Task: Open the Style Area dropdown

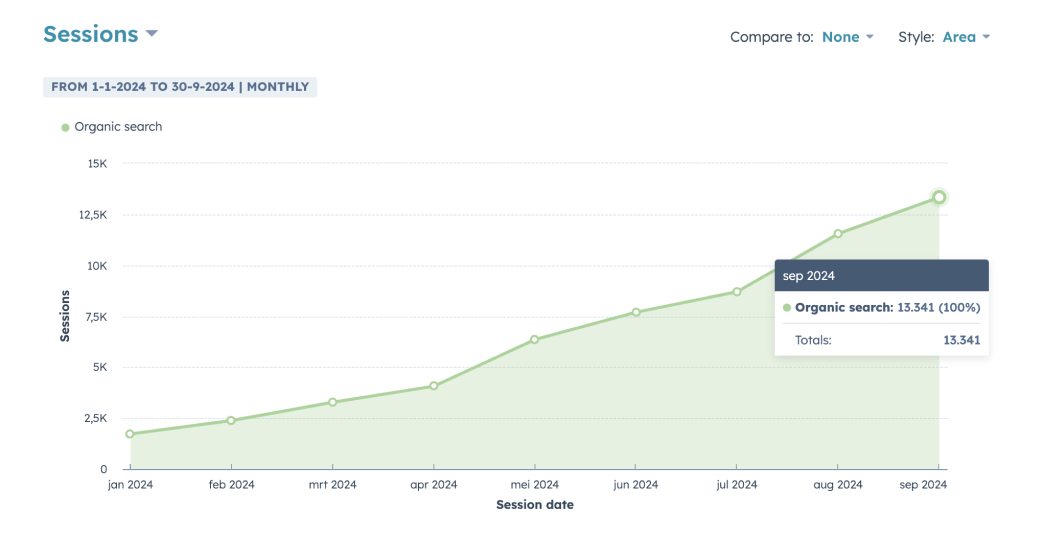Action: 966,37
